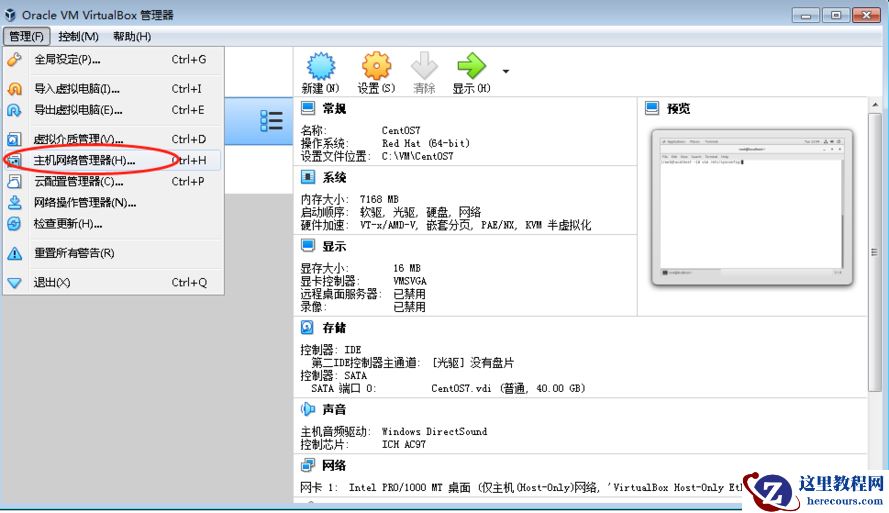
Task: Click the VirtualBox logo in title bar
Action: click(10, 15)
